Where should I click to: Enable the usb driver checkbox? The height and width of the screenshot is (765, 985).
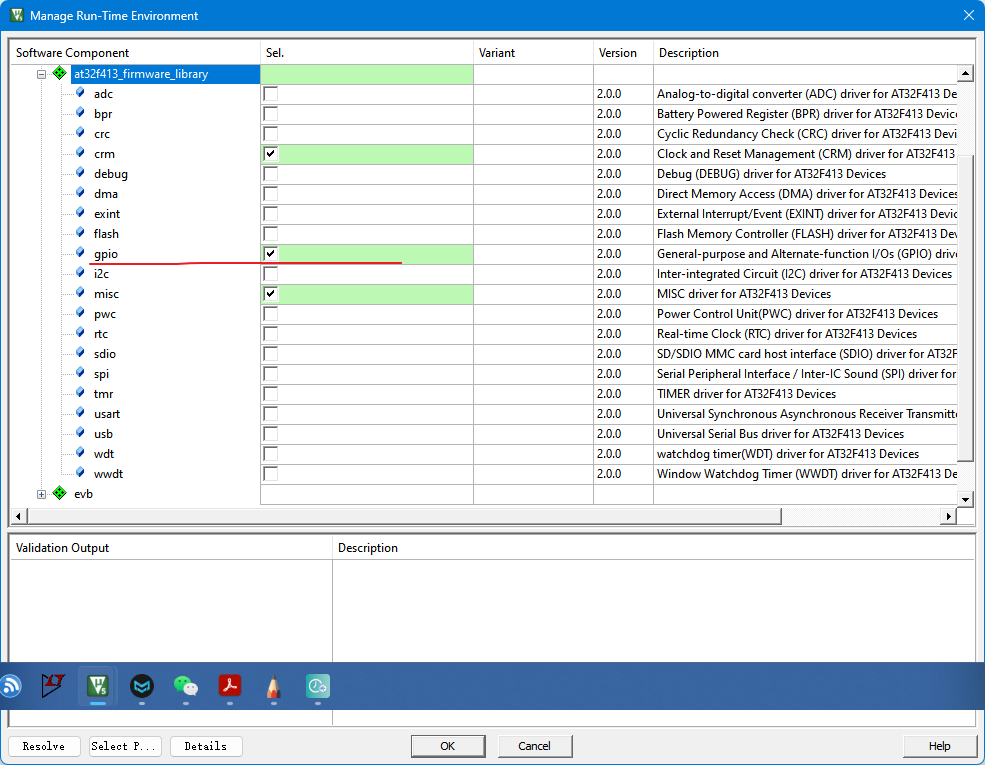pos(271,434)
